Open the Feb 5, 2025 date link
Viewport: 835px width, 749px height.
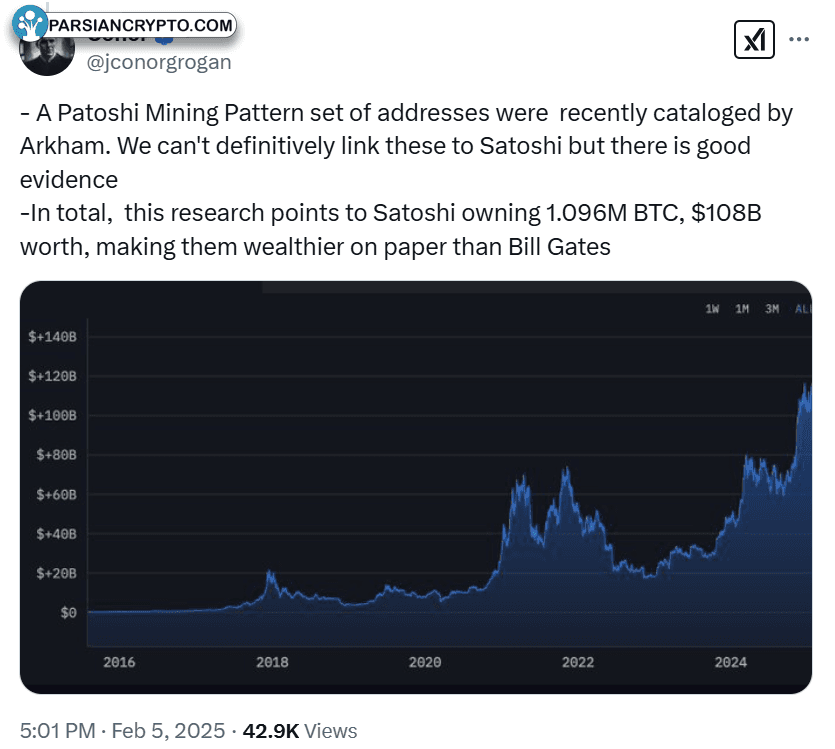pyautogui.click(x=168, y=730)
